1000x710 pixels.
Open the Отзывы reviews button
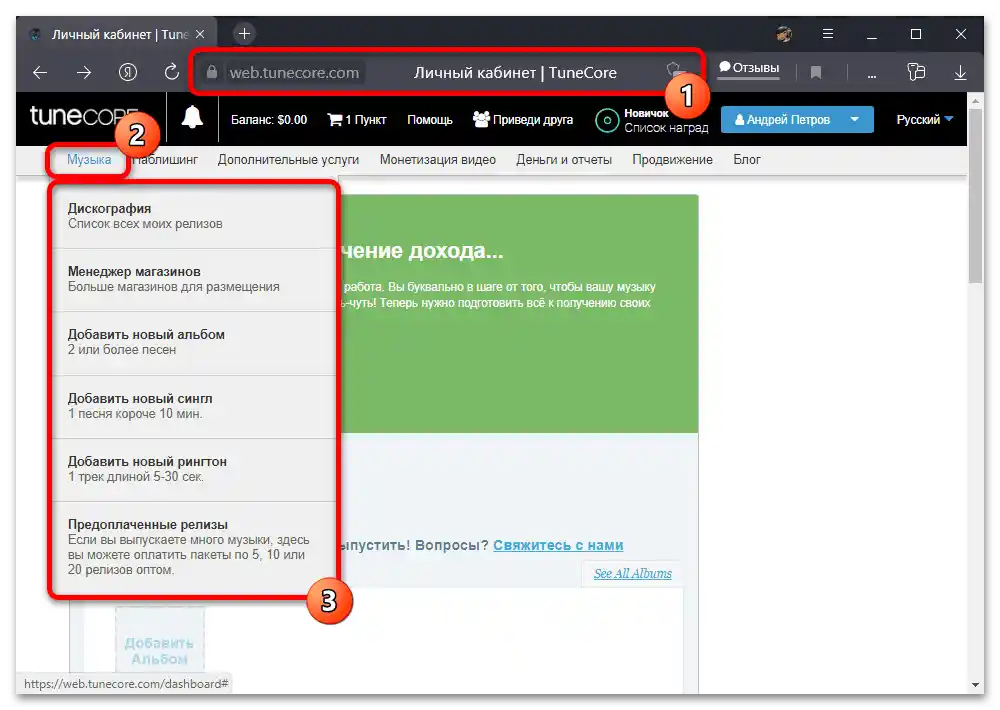(749, 68)
